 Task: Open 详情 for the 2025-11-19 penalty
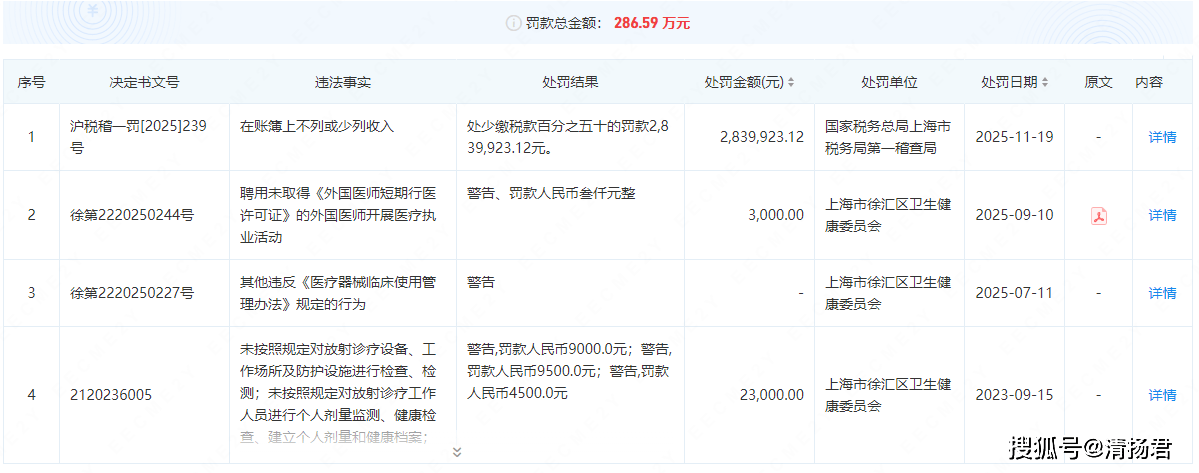tap(1162, 138)
